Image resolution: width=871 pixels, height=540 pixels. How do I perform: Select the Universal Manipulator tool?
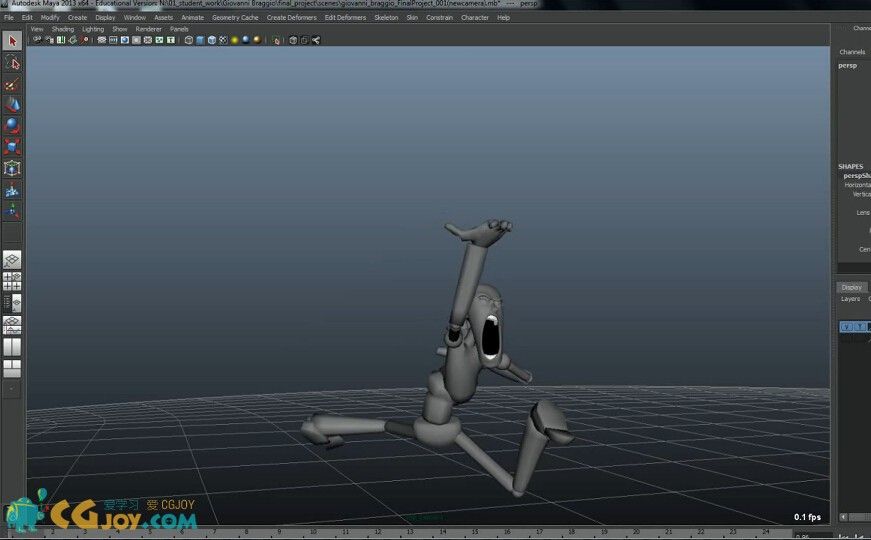click(12, 168)
